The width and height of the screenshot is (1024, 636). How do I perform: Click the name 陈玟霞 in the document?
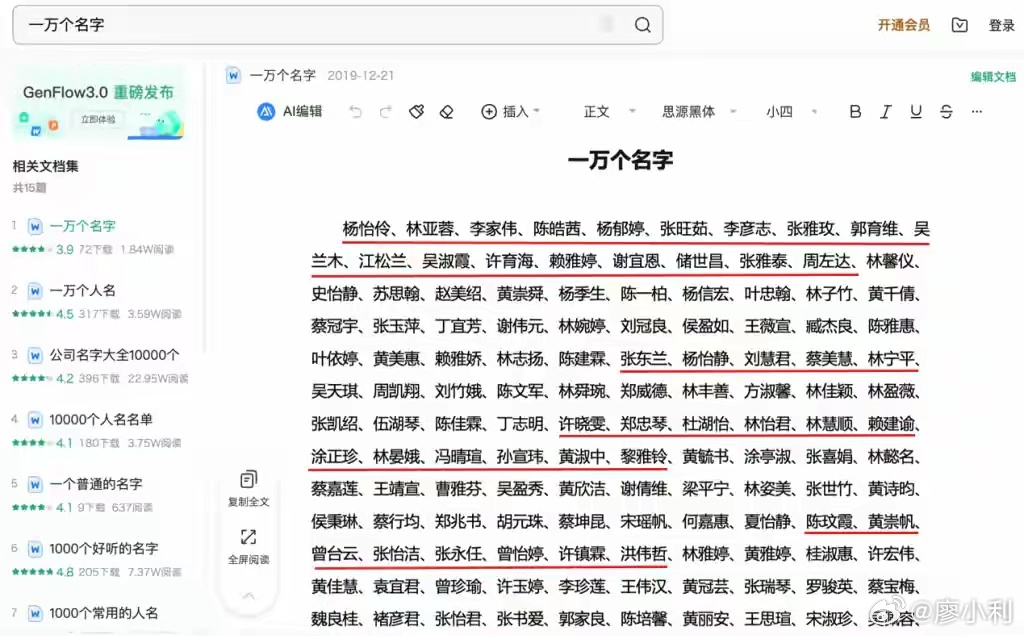(829, 521)
